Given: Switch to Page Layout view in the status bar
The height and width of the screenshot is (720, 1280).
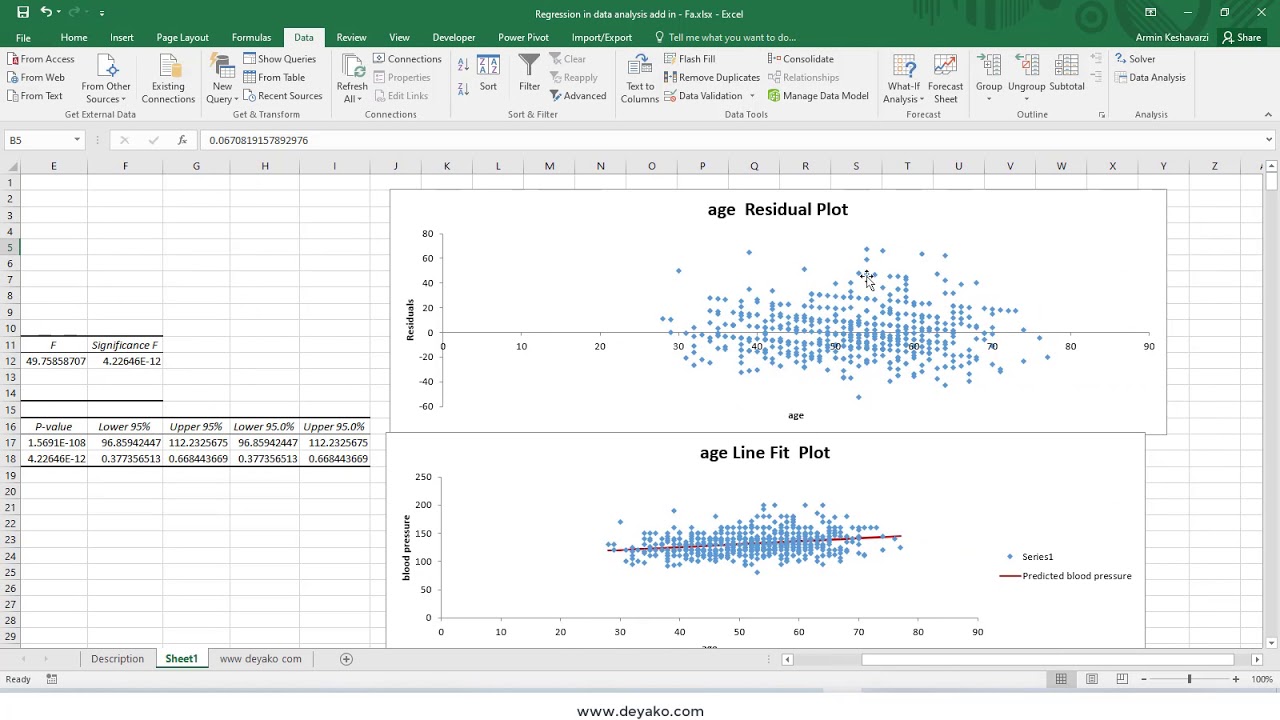Looking at the screenshot, I should [1092, 679].
